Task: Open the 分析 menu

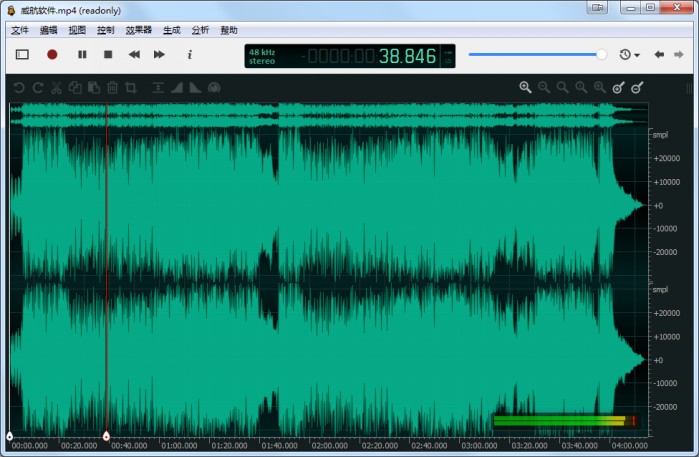Action: pos(200,30)
